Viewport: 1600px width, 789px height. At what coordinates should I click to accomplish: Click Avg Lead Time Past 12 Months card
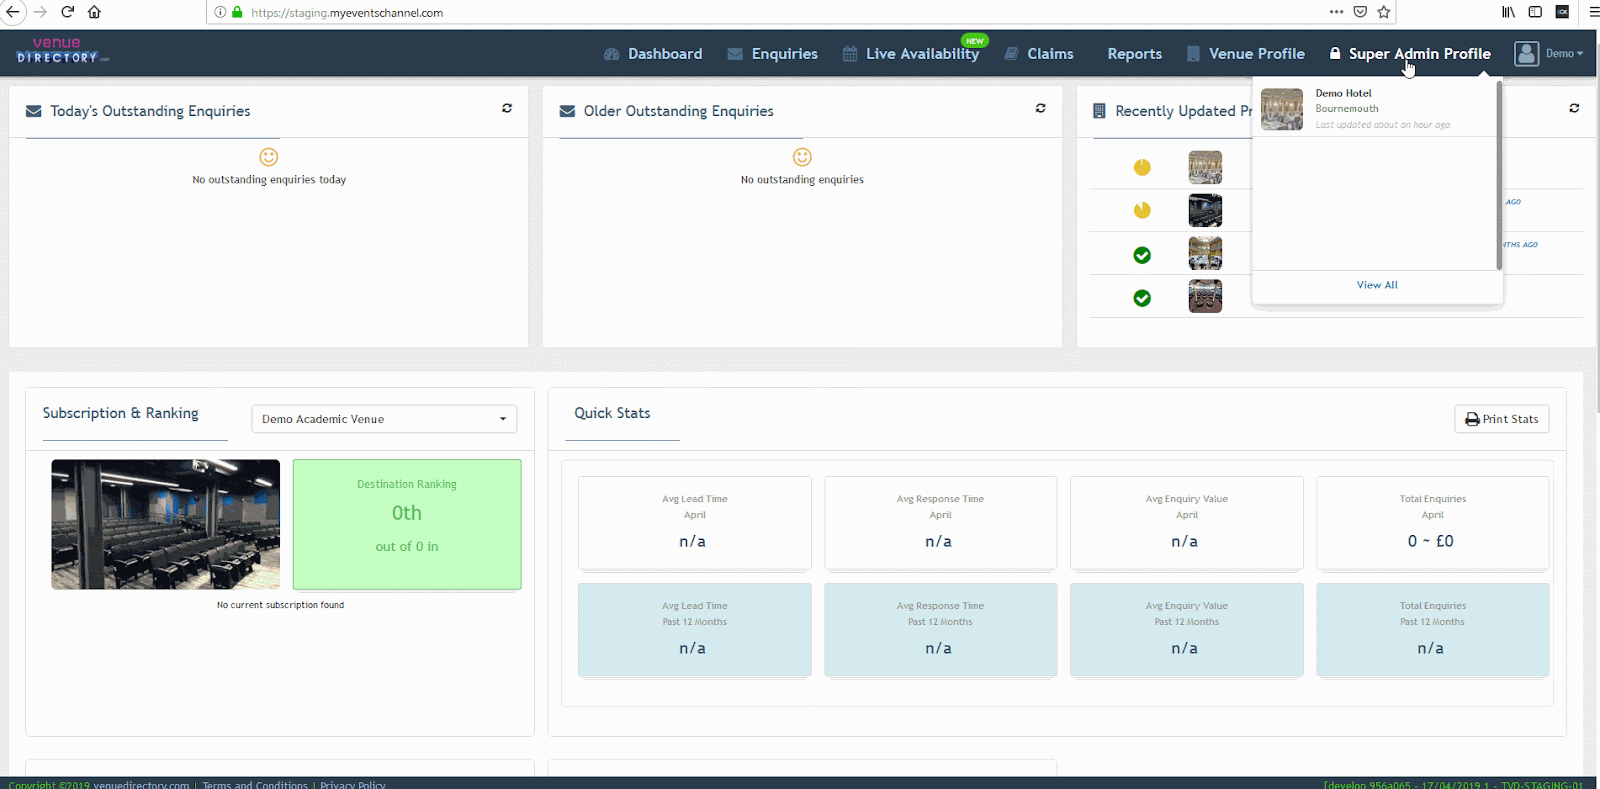(x=695, y=630)
